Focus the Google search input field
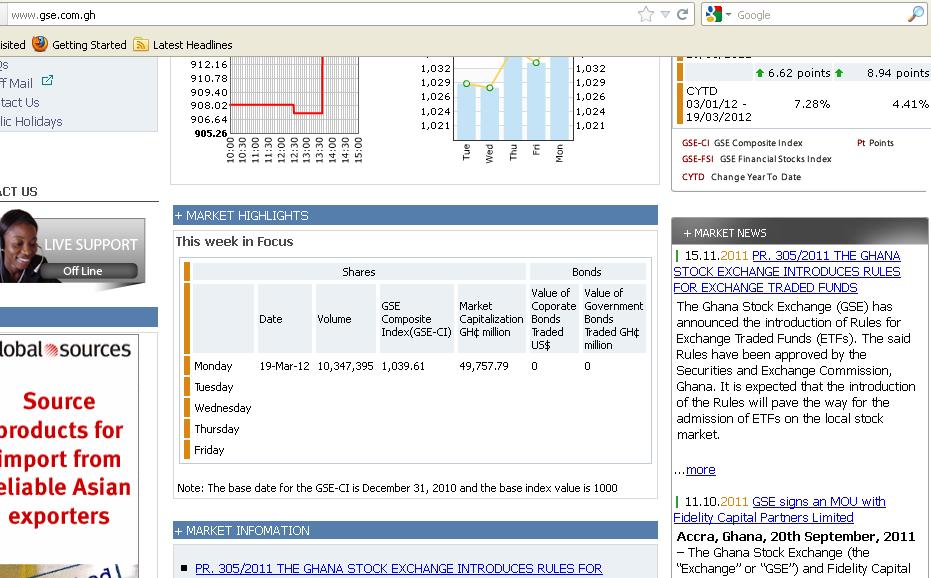Viewport: 931px width, 578px height. pyautogui.click(x=821, y=15)
